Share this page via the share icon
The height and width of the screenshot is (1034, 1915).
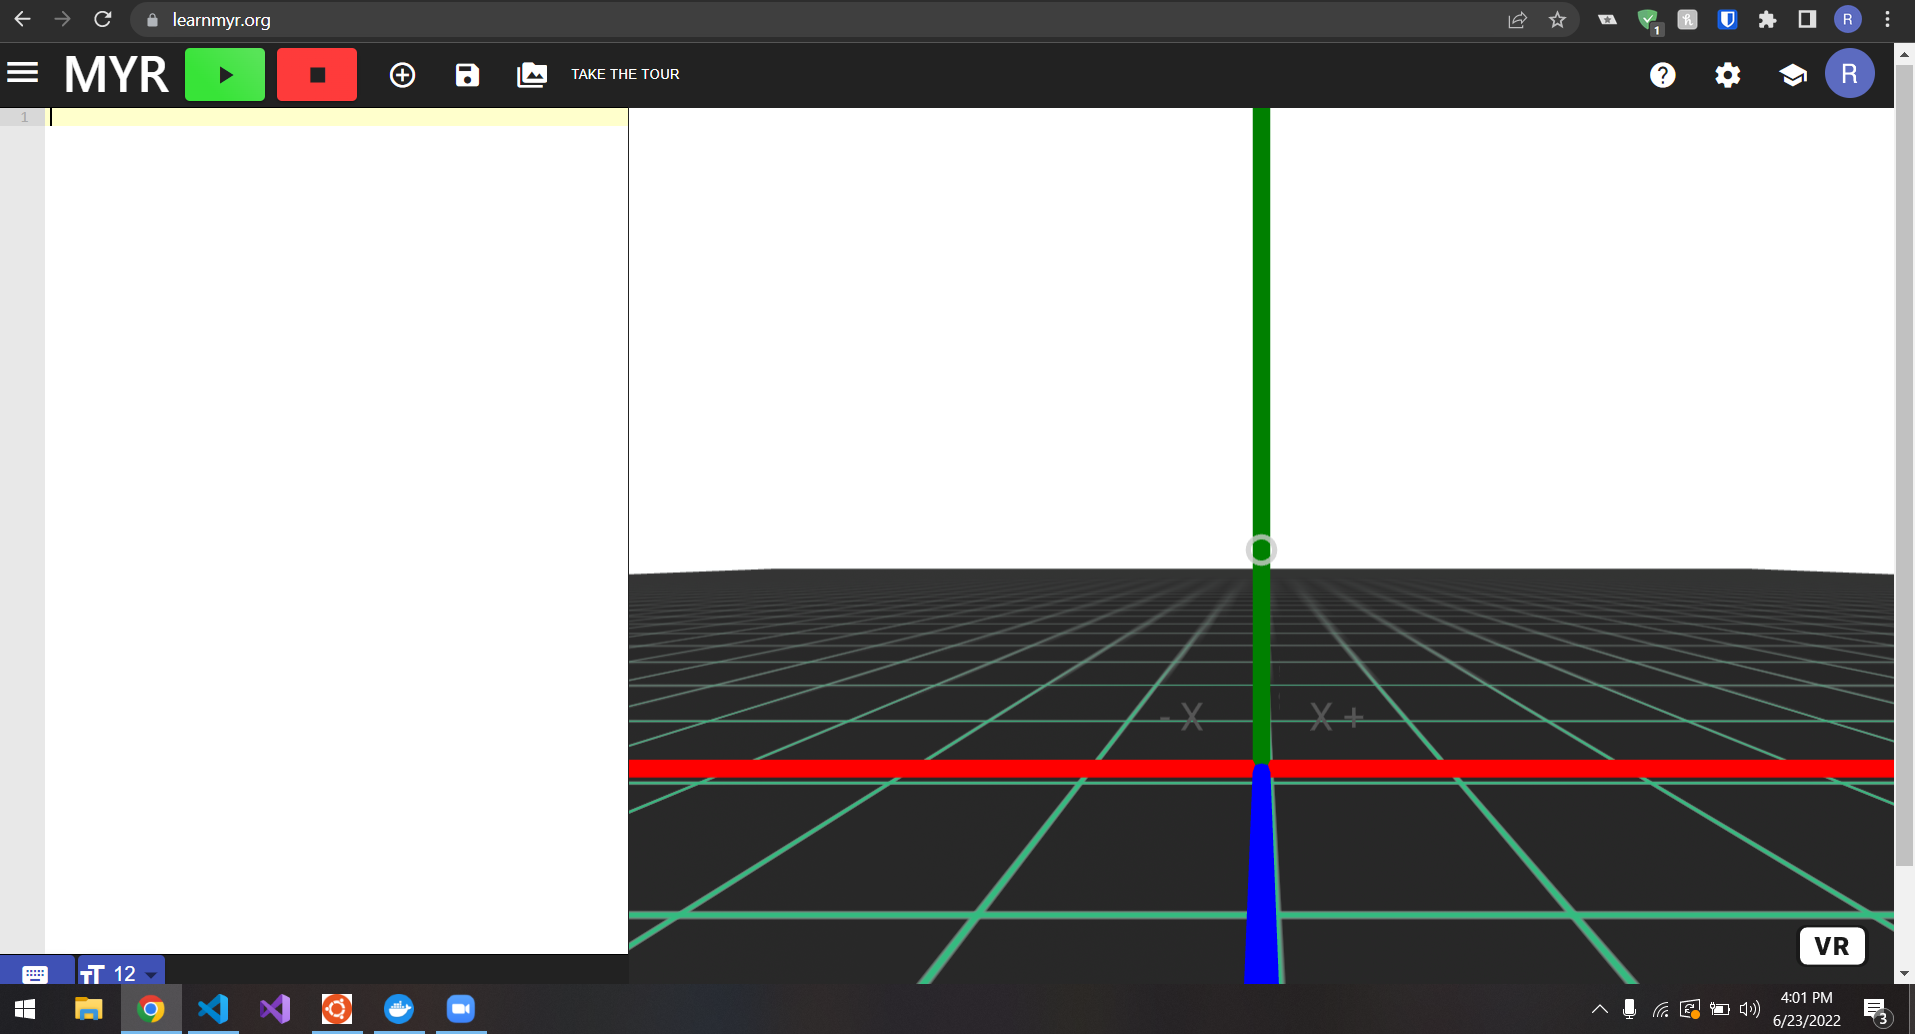(x=1517, y=20)
